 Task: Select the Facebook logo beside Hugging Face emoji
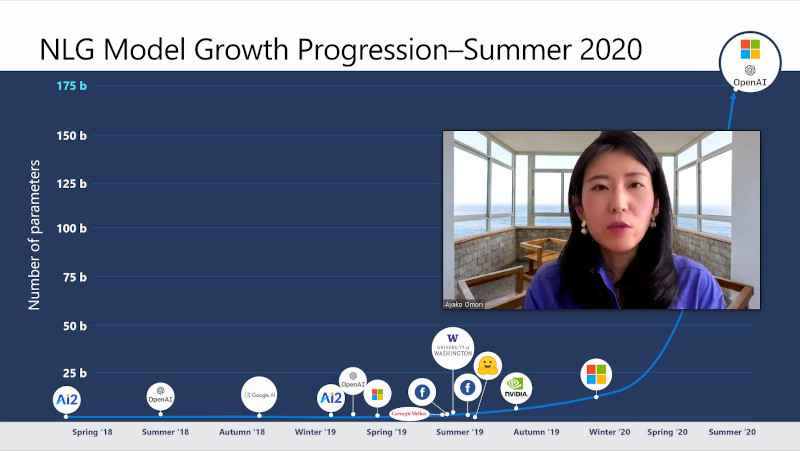(467, 388)
